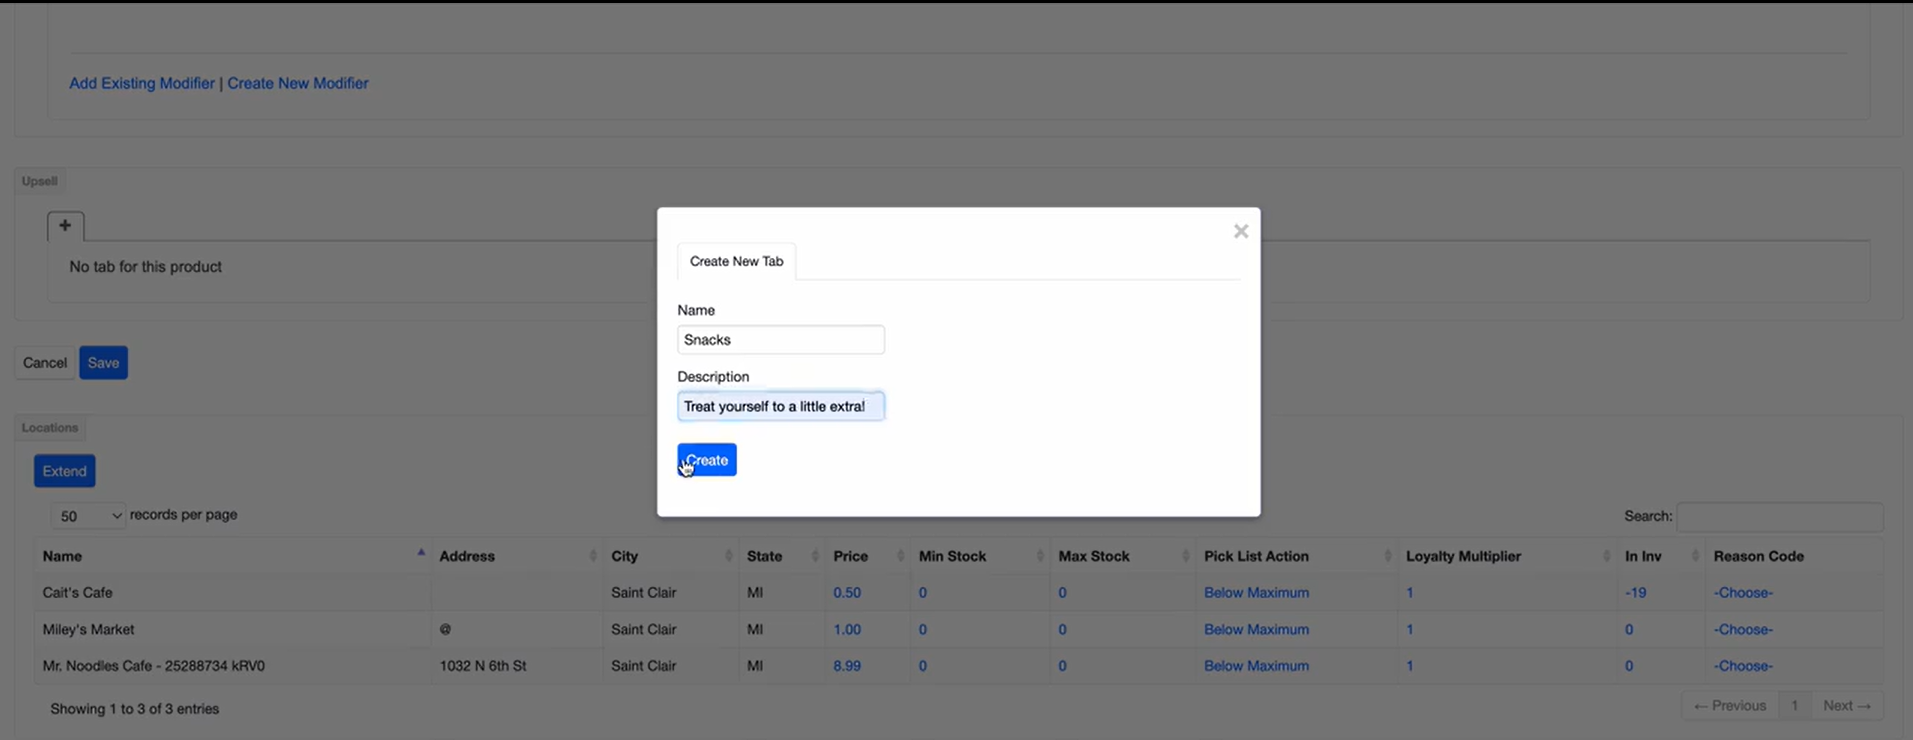Click the No tab for this product text
The image size is (1913, 740).
click(146, 267)
